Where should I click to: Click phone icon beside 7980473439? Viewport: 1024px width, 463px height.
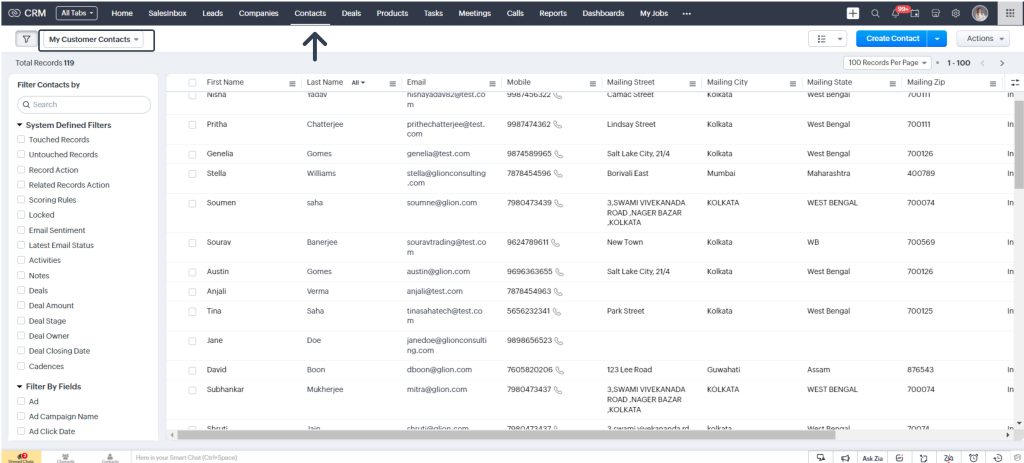pos(559,203)
